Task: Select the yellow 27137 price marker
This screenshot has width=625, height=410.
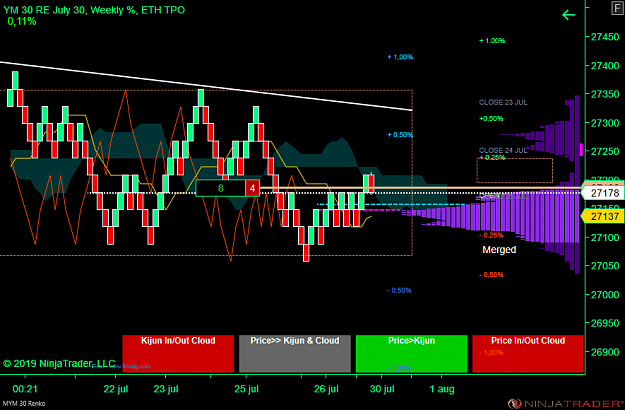Action: [x=603, y=216]
